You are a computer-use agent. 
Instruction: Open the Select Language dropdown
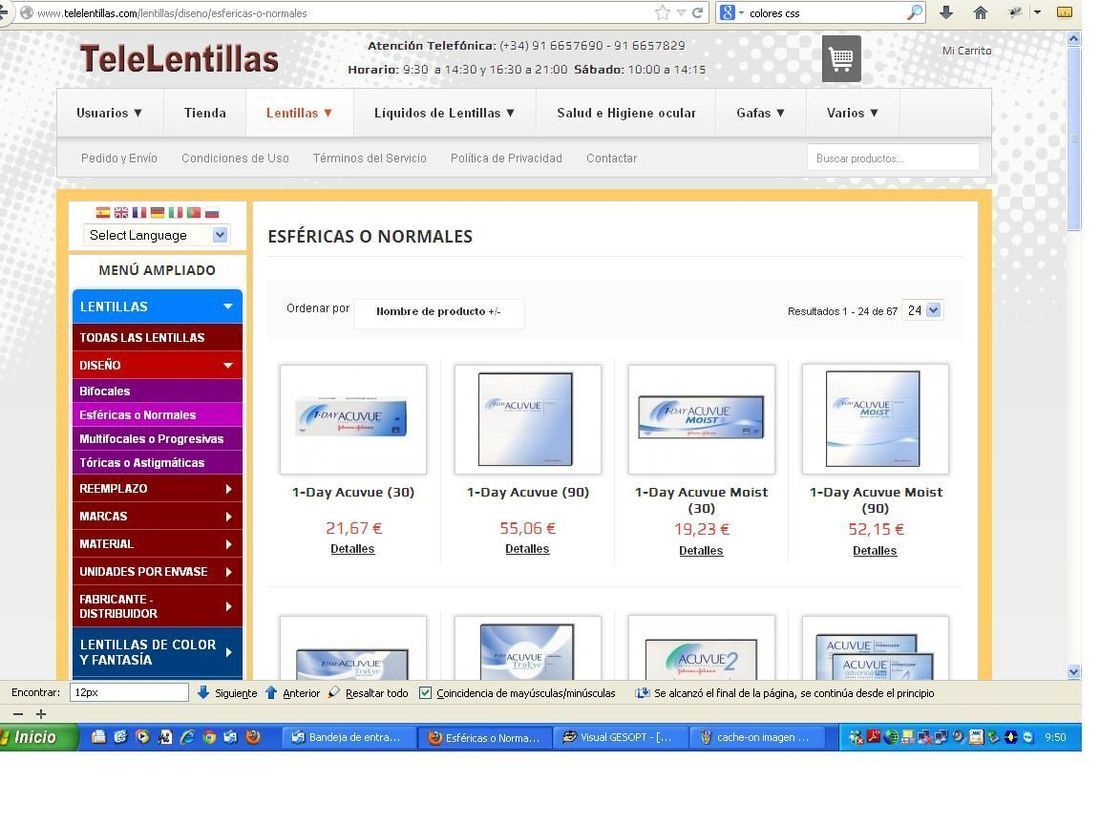point(156,235)
